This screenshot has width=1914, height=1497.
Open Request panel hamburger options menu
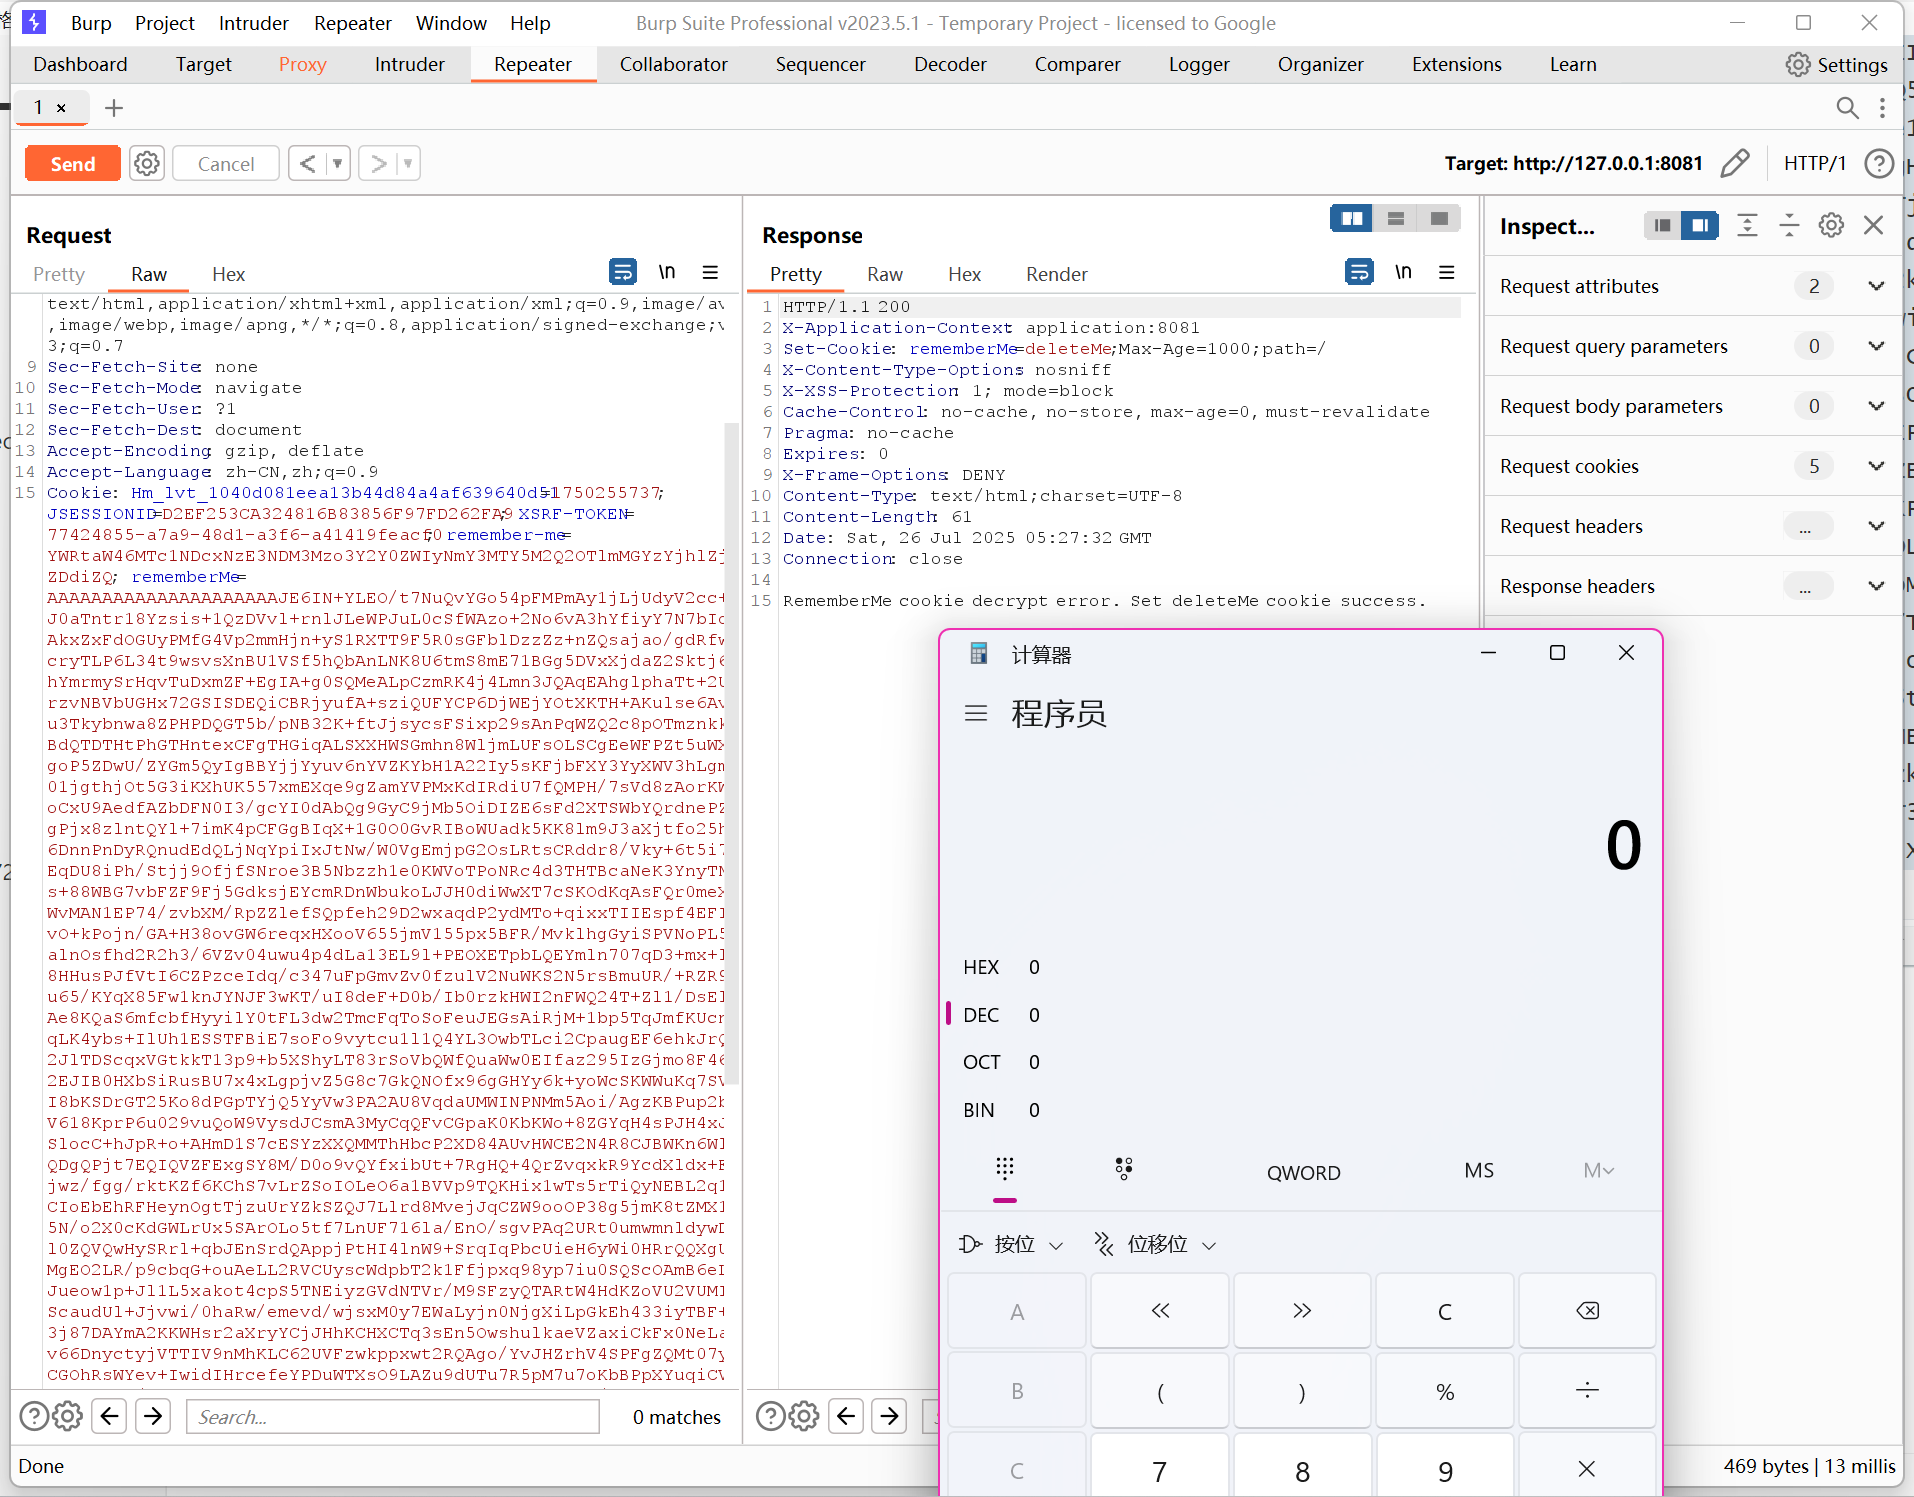click(710, 272)
